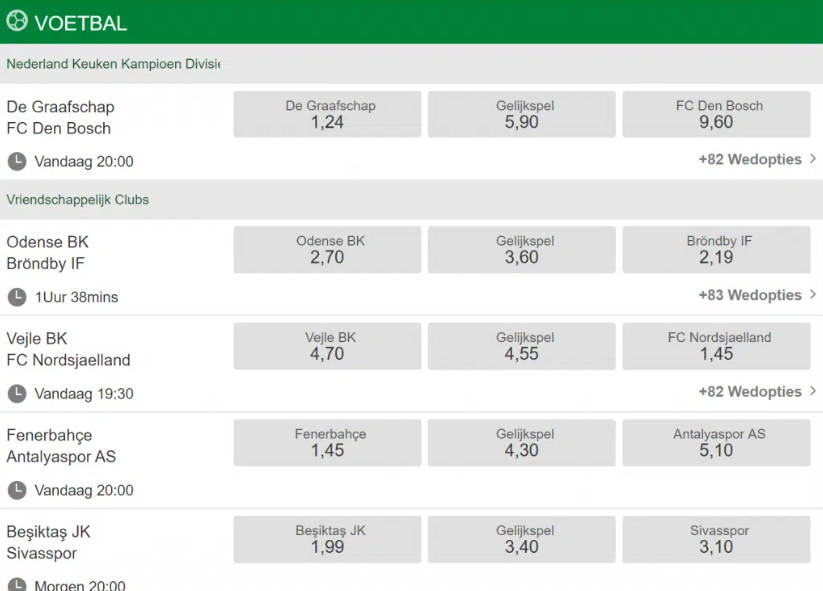The height and width of the screenshot is (591, 823).
Task: Choose Bröndby IF odds 2,19
Action: click(x=716, y=250)
